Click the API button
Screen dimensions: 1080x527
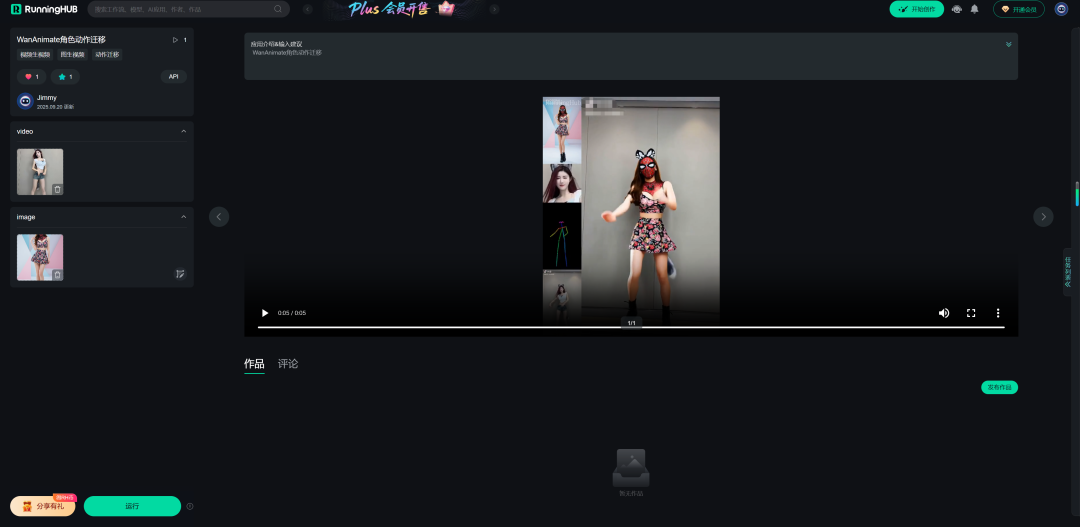click(174, 76)
